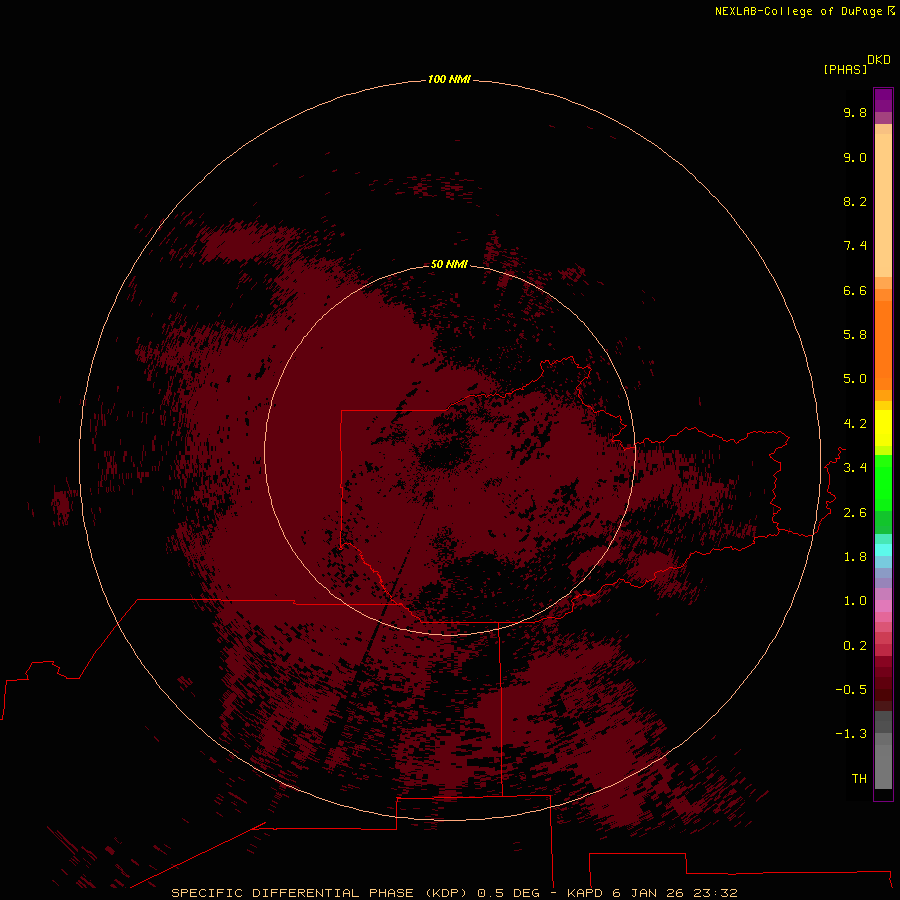Click the -1.3 legend value
Screen dimensions: 900x900
851,734
